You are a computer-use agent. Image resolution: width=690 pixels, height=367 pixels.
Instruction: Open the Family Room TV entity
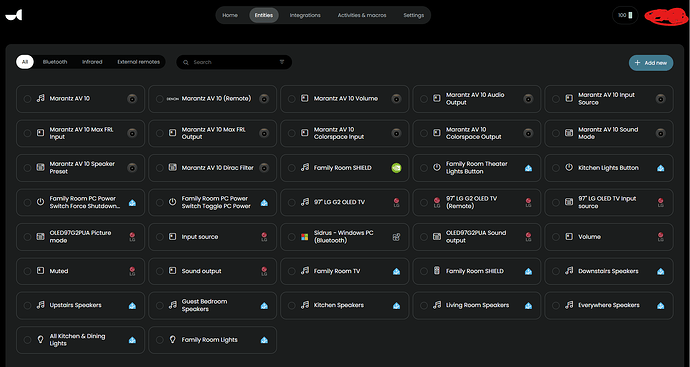[x=345, y=271]
